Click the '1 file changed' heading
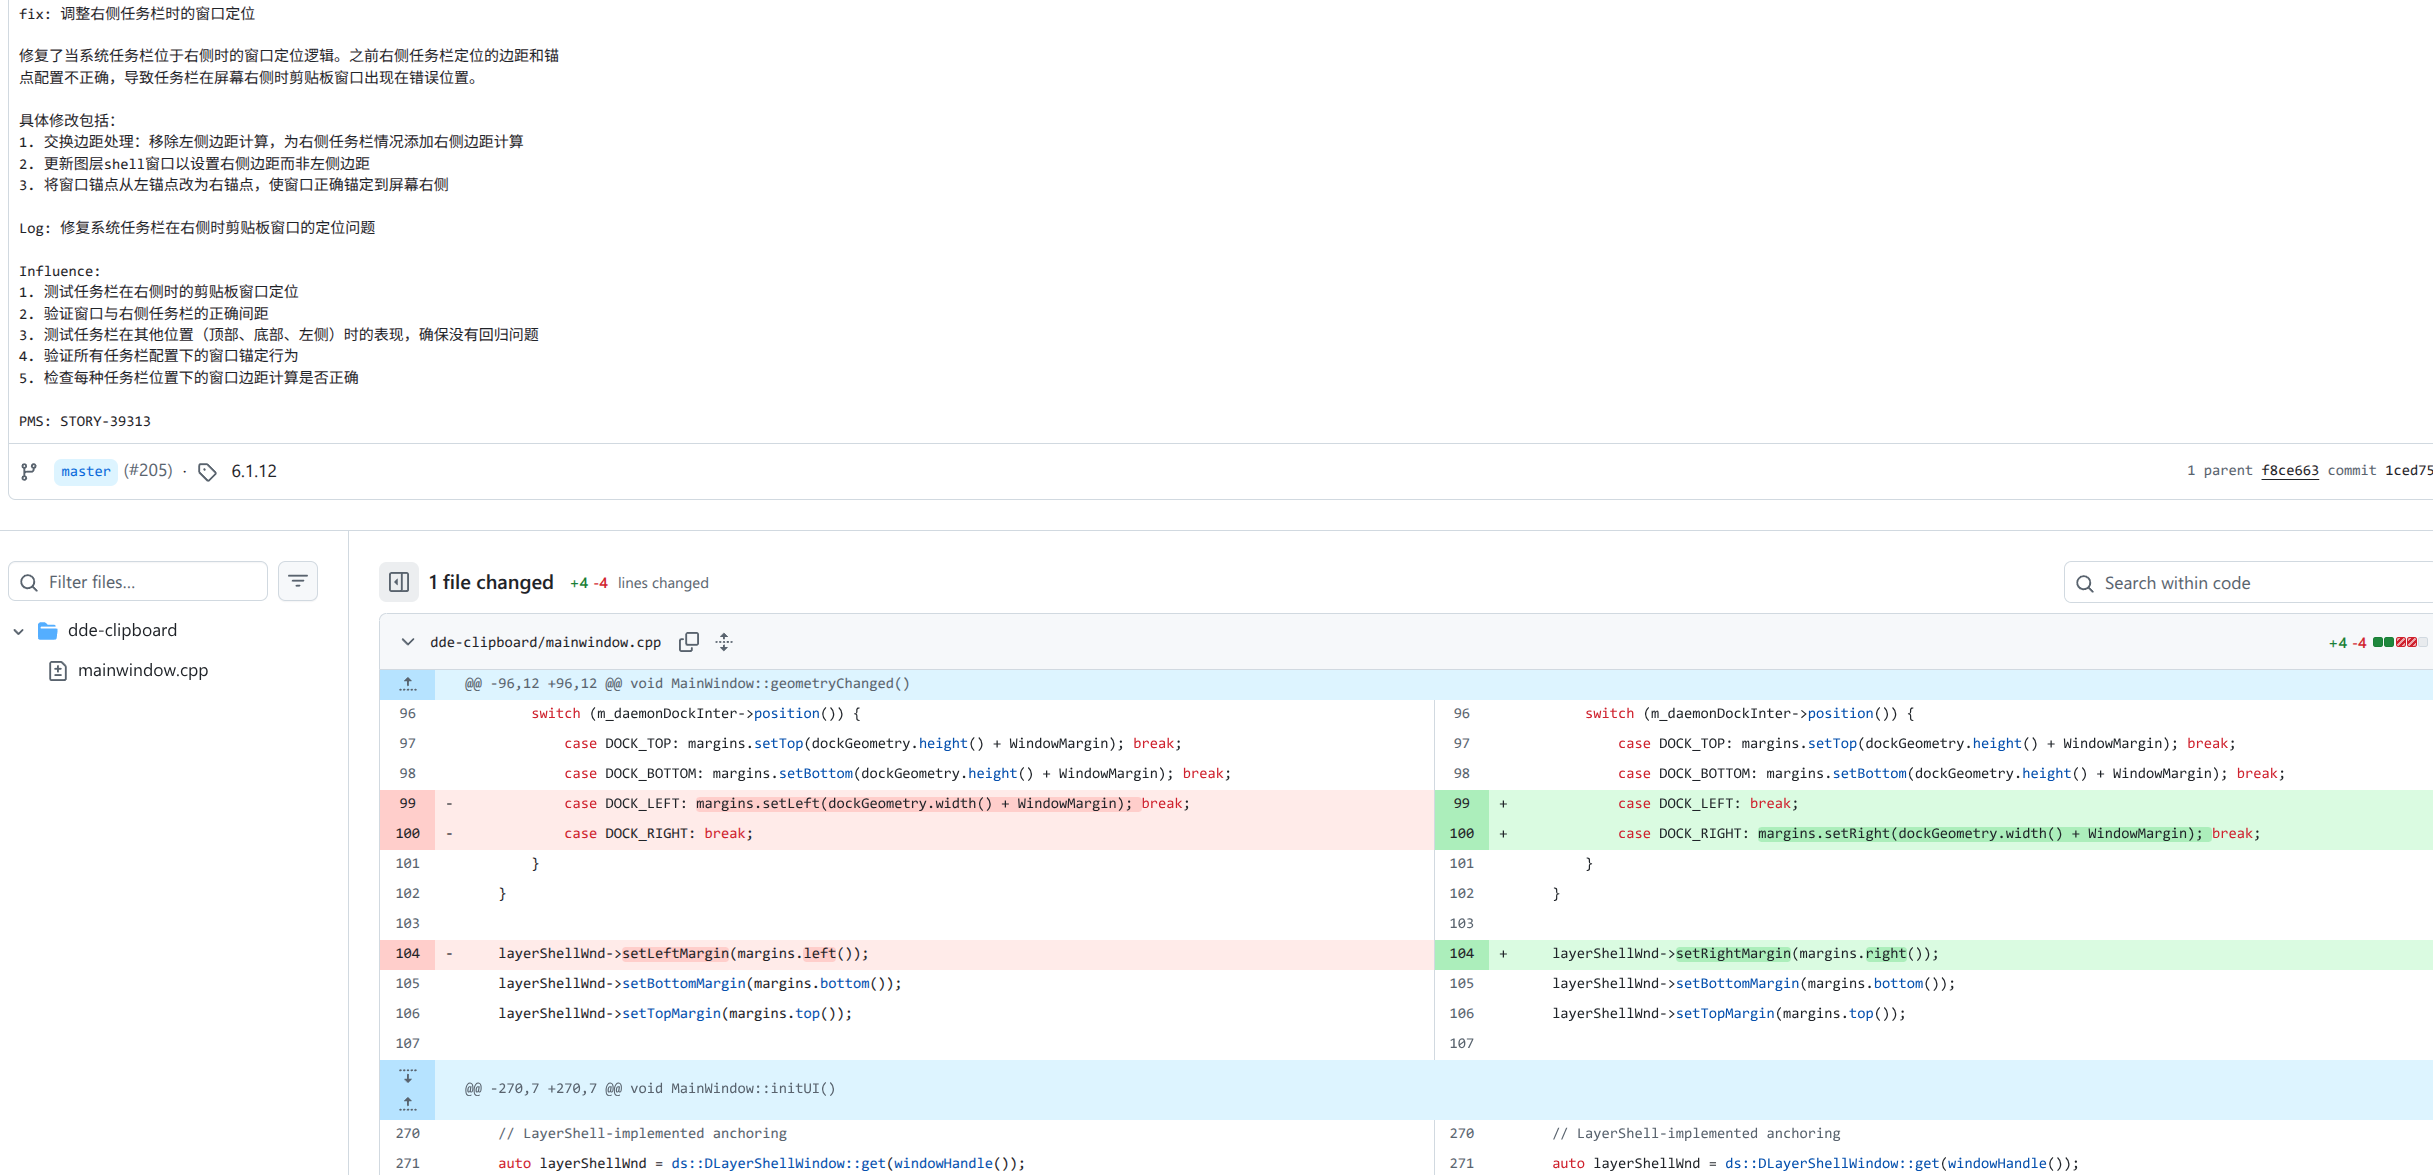 [491, 582]
